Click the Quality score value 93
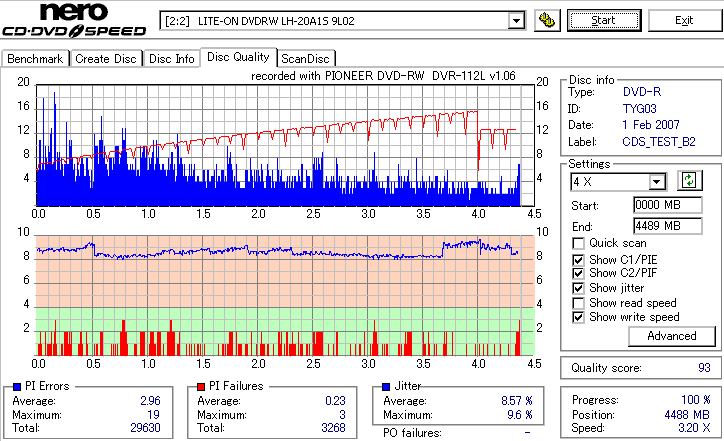 tap(704, 368)
